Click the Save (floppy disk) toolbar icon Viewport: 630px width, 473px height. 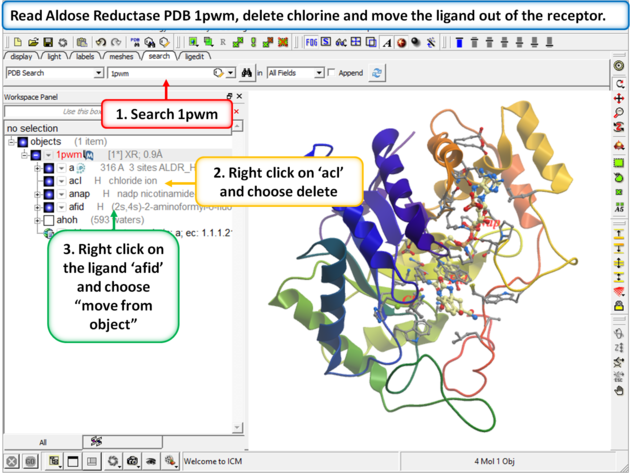pyautogui.click(x=47, y=42)
